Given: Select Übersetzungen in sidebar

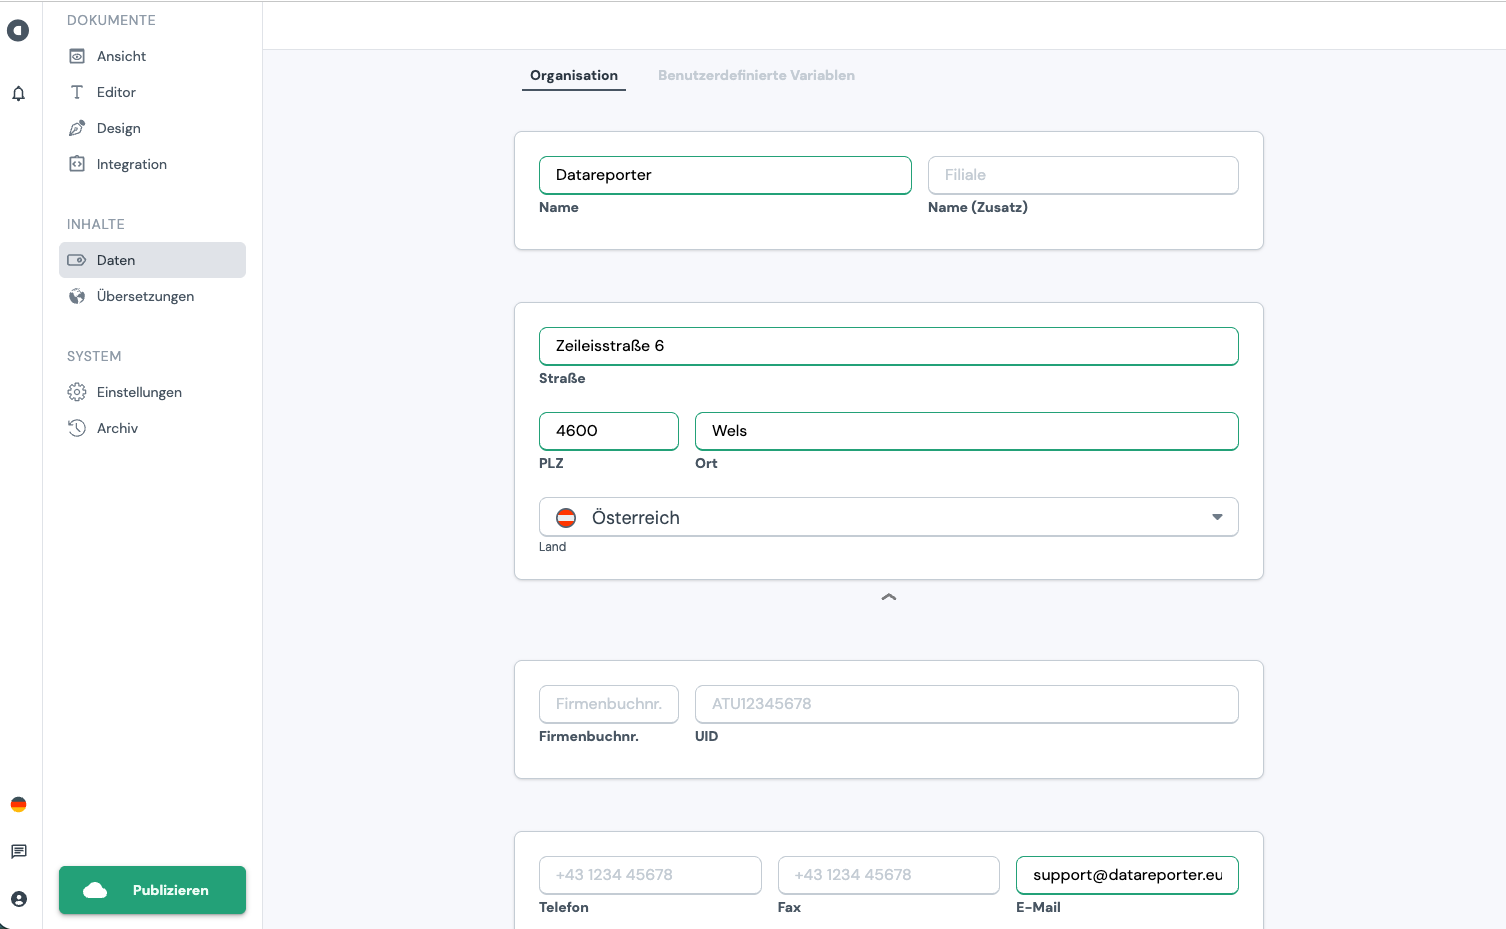Looking at the screenshot, I should [x=145, y=296].
